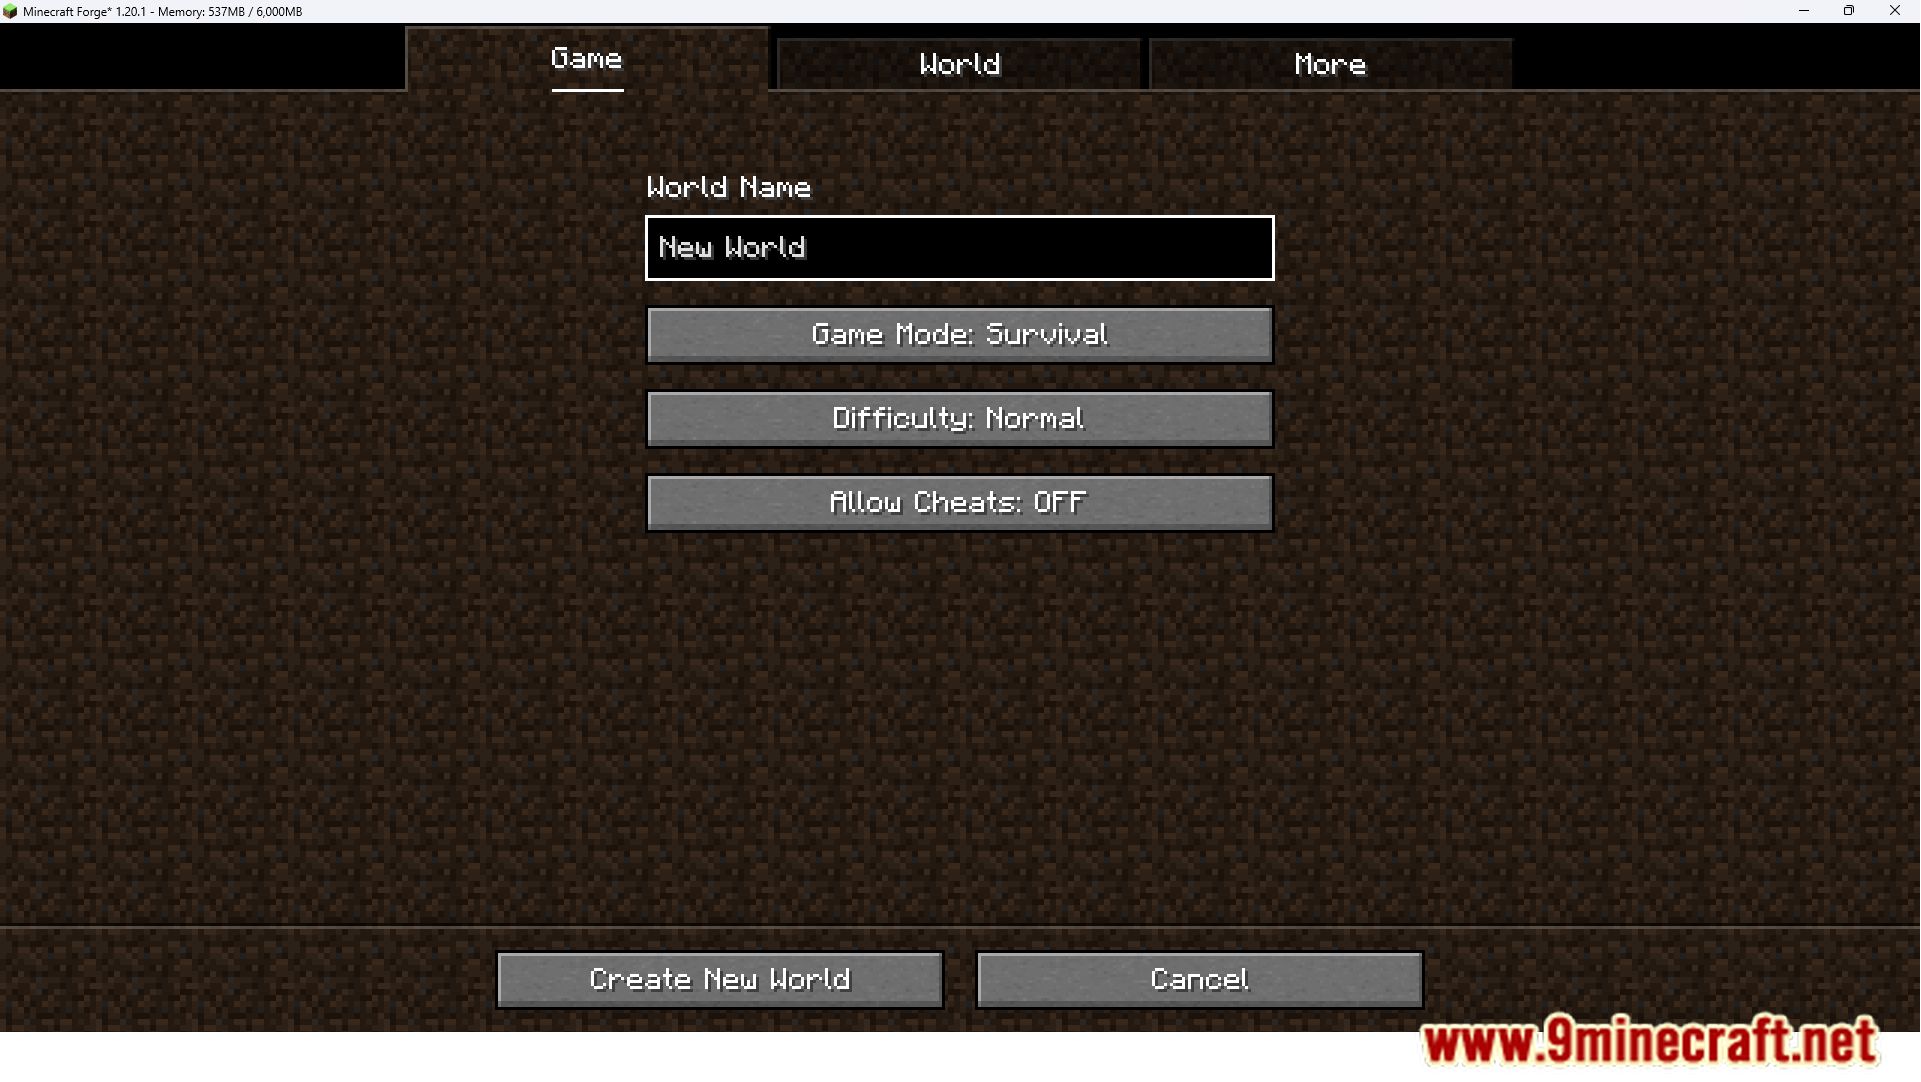This screenshot has width=1921, height=1082.
Task: Click Create New World button
Action: [x=720, y=979]
